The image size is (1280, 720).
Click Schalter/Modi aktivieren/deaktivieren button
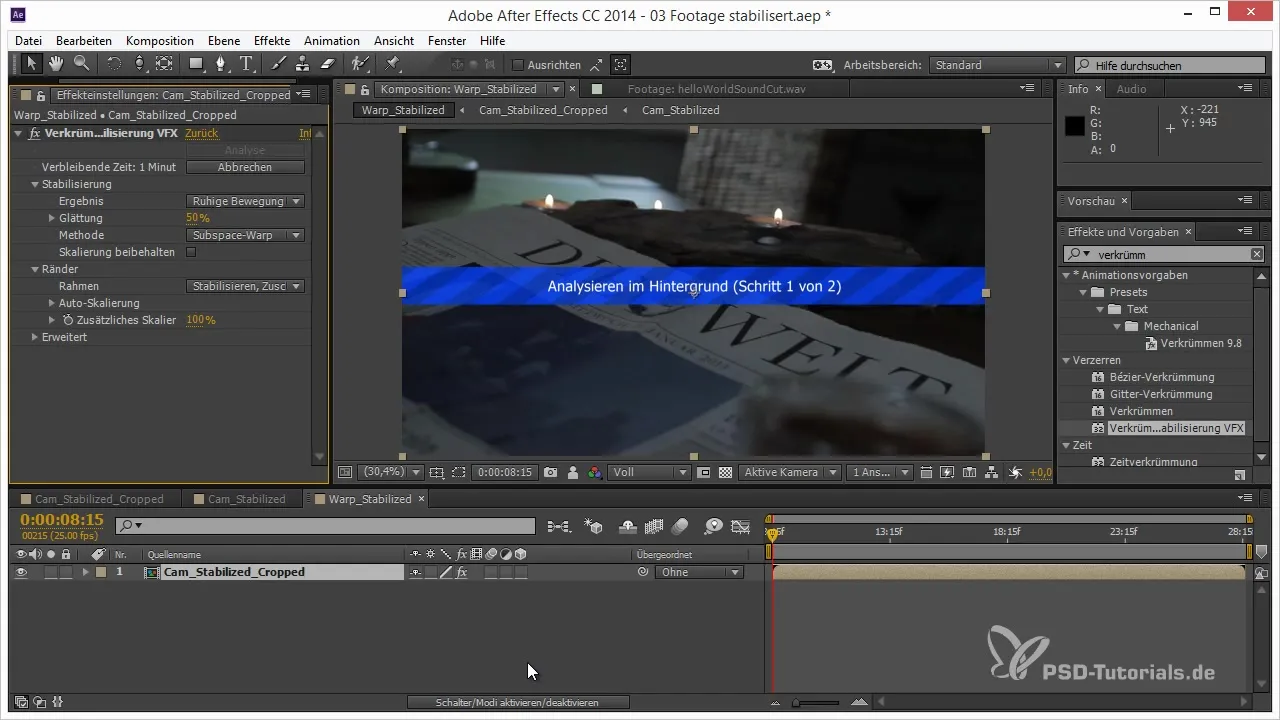point(518,703)
